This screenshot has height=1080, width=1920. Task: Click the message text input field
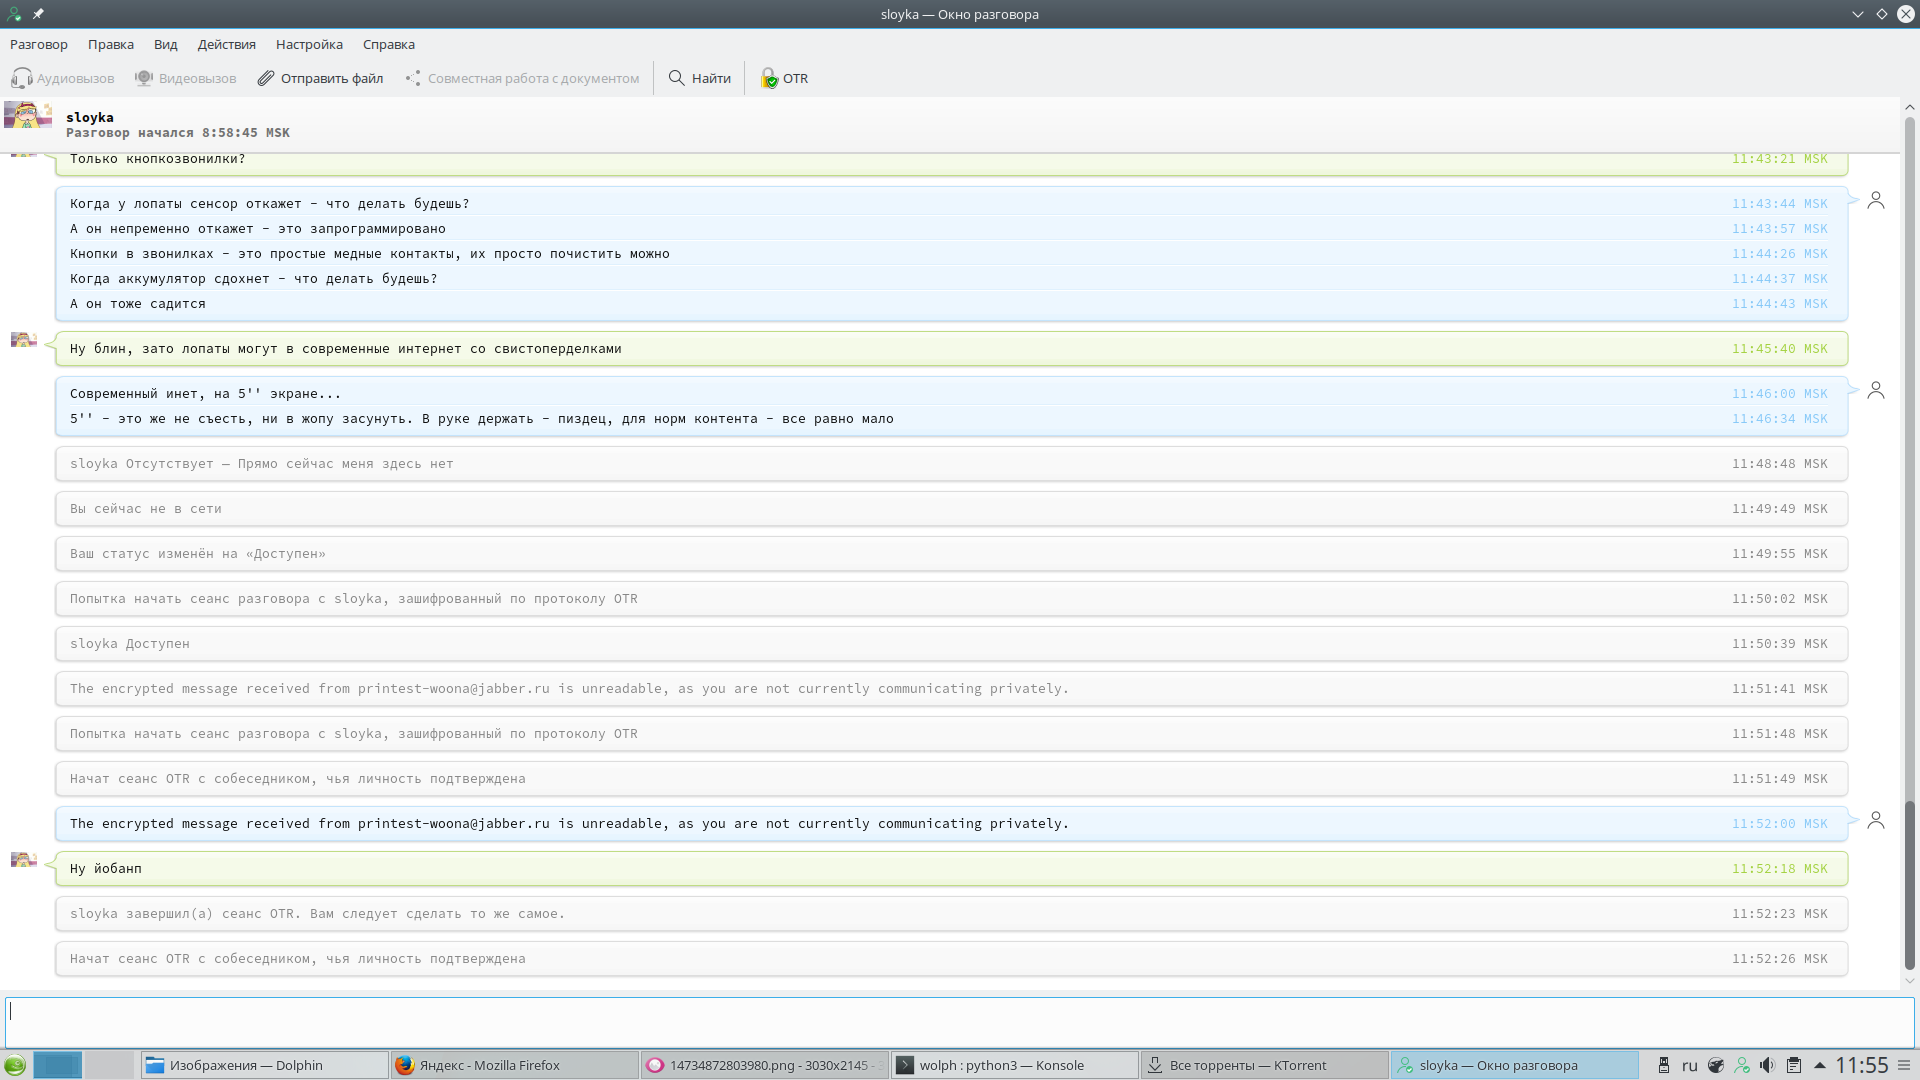[x=959, y=1022]
